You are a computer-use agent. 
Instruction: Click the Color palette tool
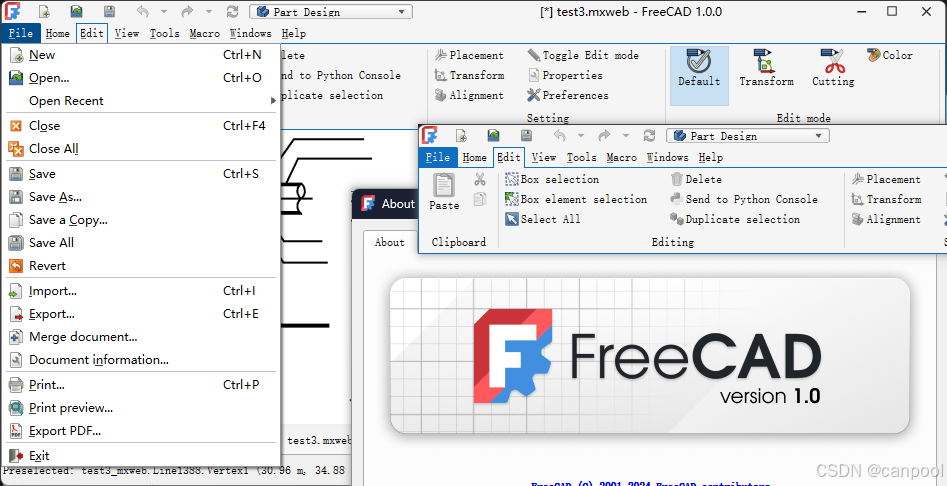point(890,56)
